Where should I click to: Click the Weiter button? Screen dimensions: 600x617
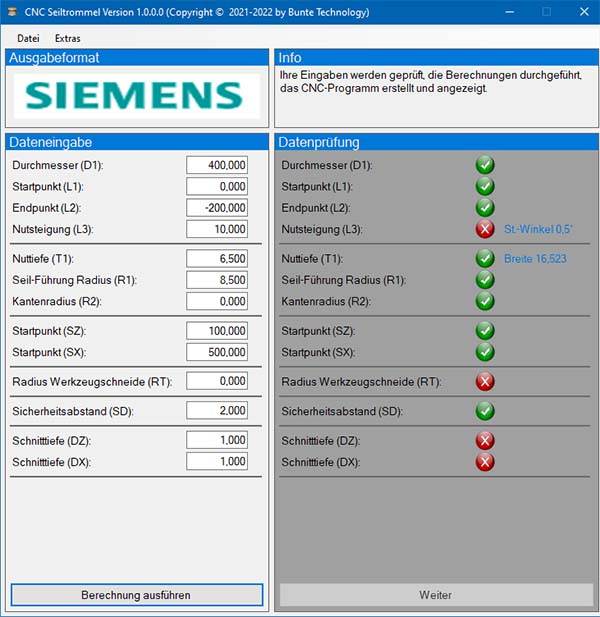[436, 595]
